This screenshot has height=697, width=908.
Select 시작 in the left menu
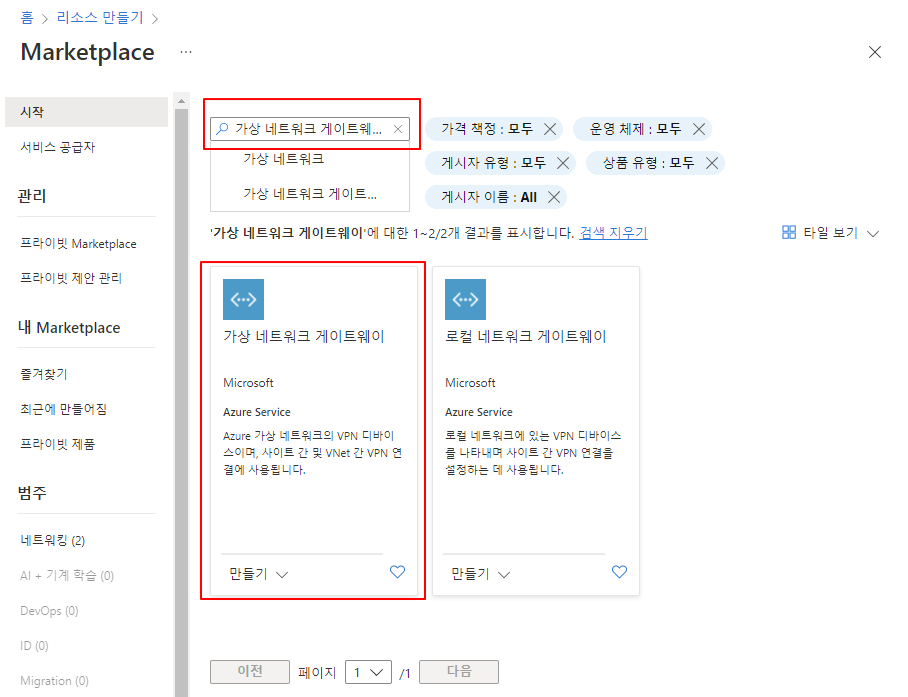86,112
